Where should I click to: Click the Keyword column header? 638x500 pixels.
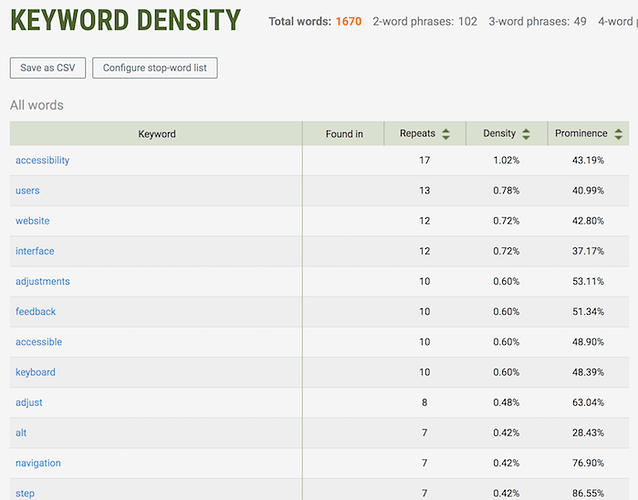coord(156,134)
